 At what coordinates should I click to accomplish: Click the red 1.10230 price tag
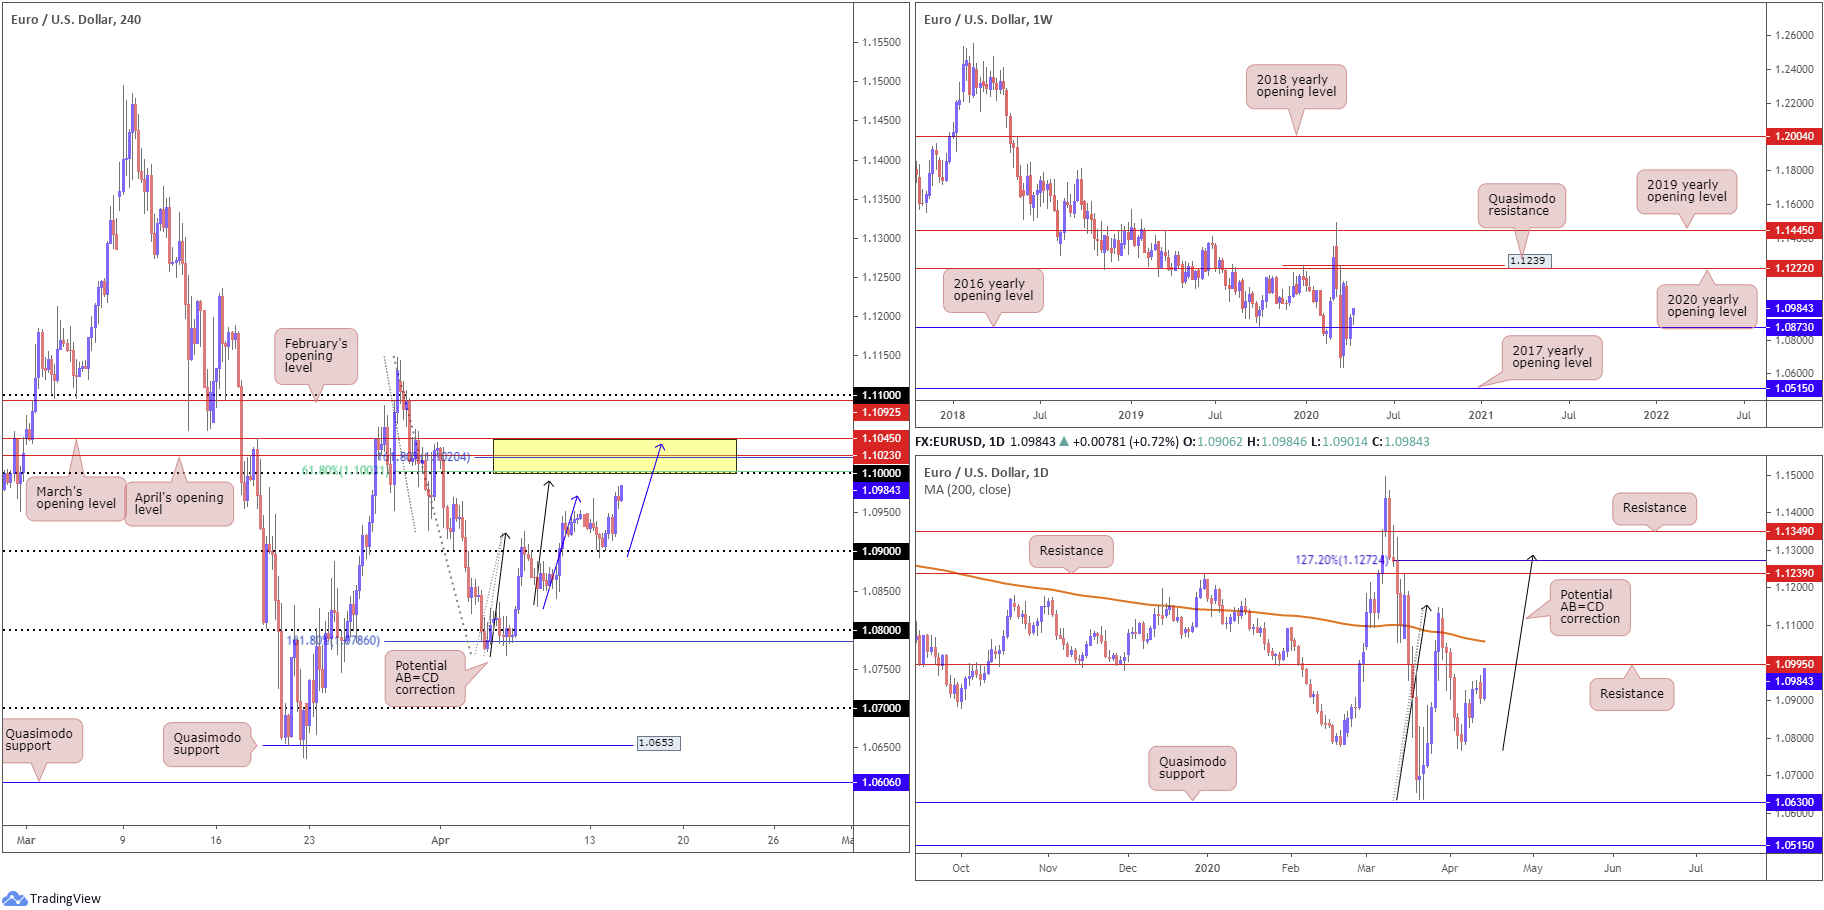tap(881, 455)
